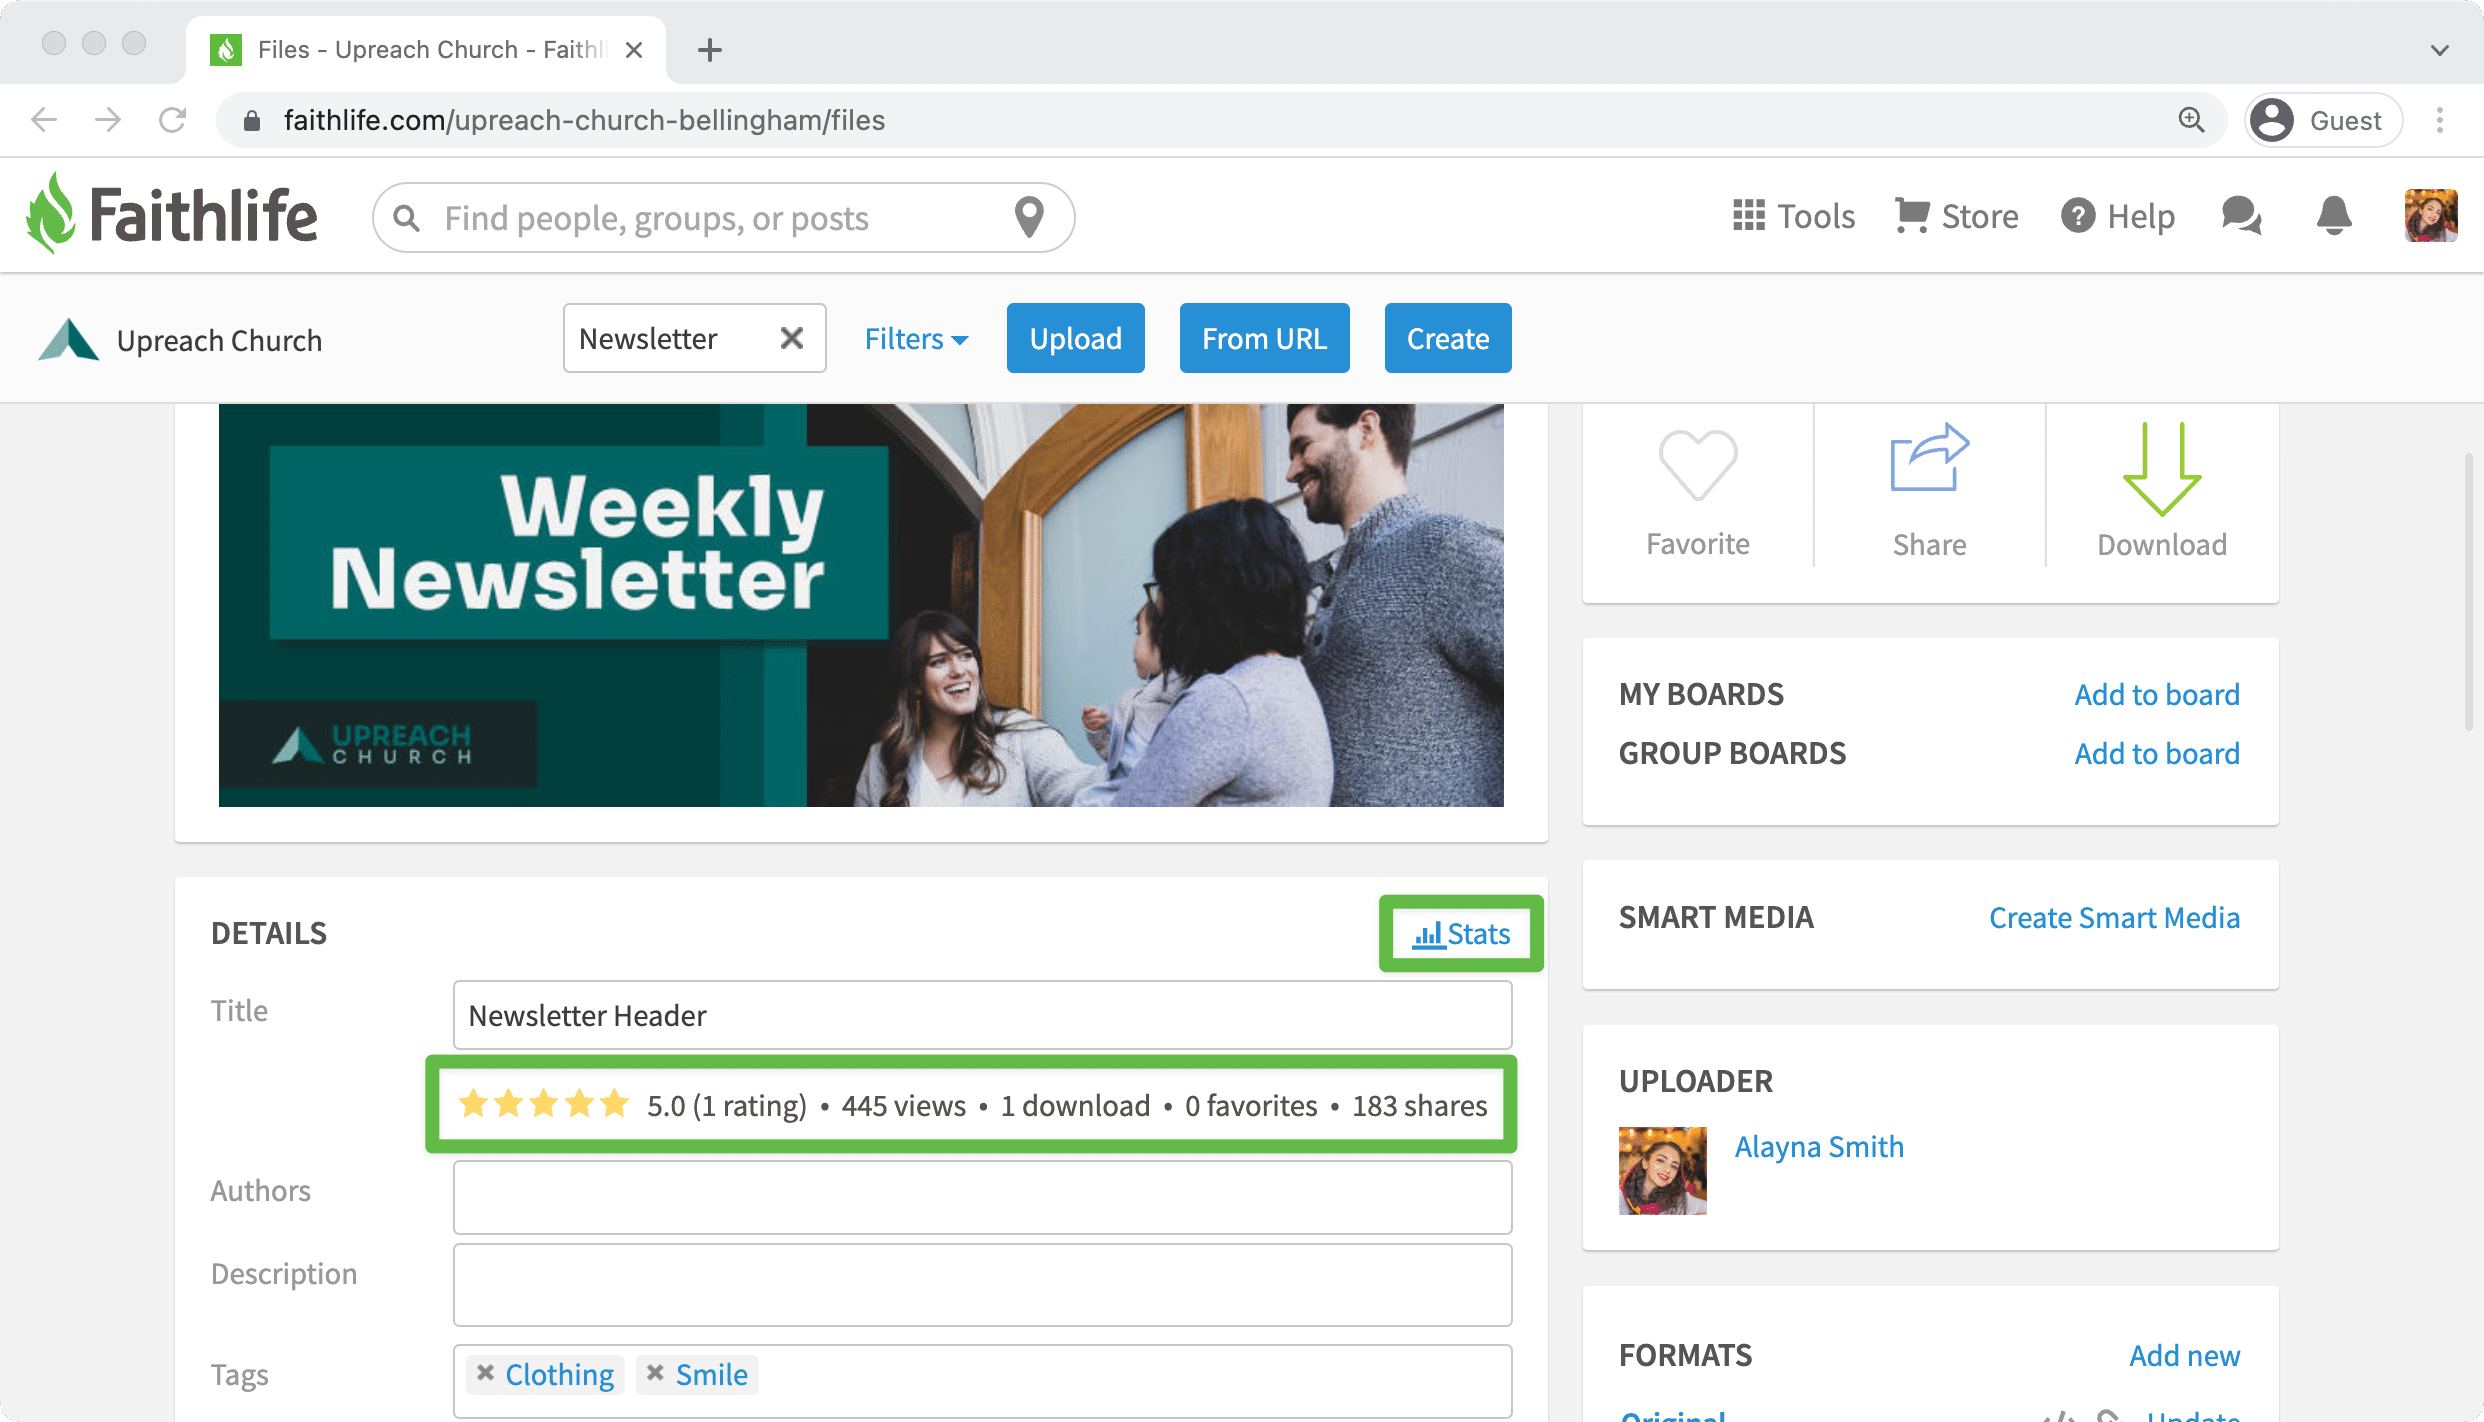Expand the Filters dropdown
The image size is (2484, 1422).
coord(916,339)
